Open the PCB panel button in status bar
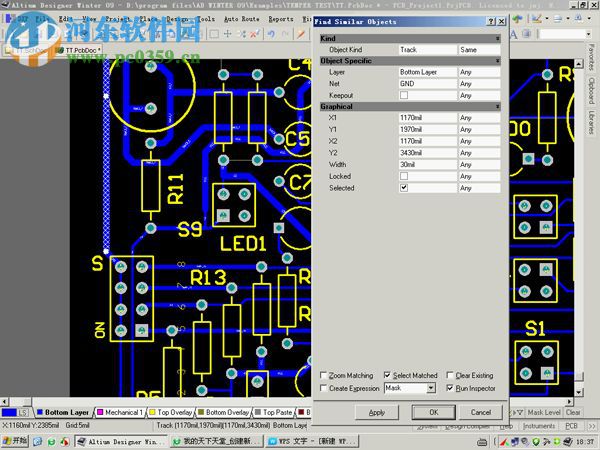Screen dimensions: 600x450 571,426
